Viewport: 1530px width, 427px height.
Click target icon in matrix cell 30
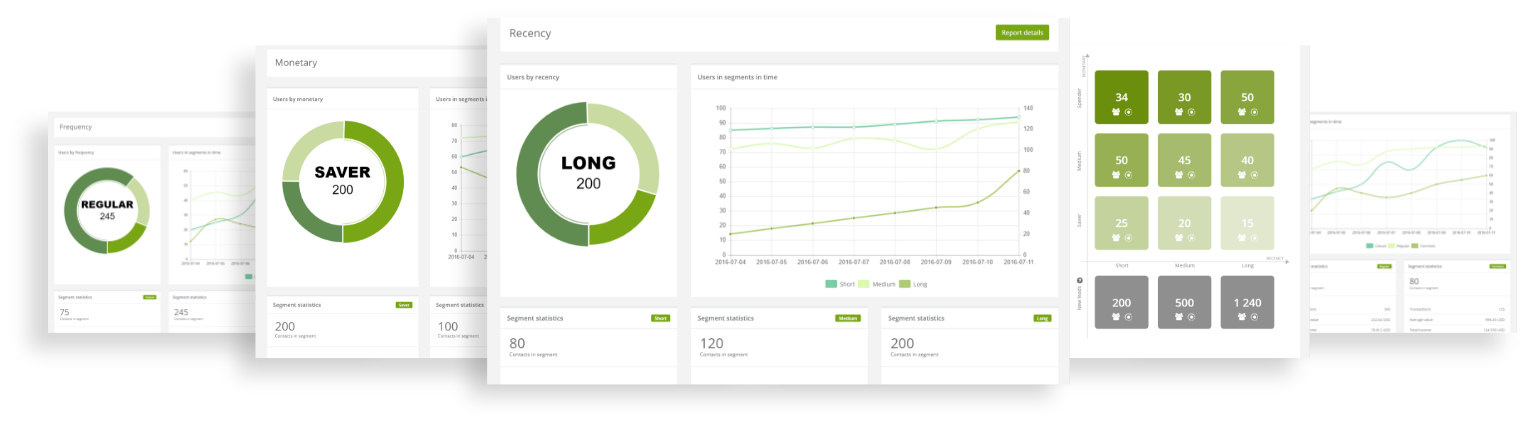pos(1191,113)
